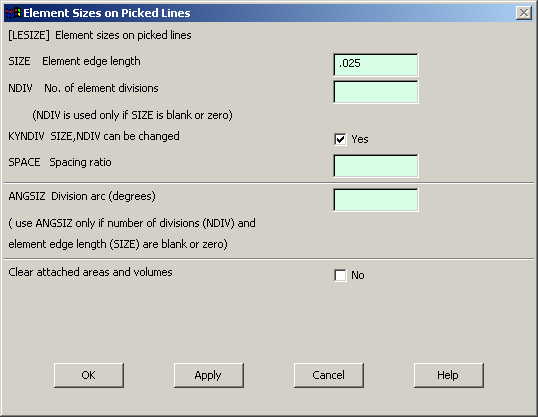Screen dimensions: 538x417
Task: Dismiss the dialog with Cancel
Action: click(328, 375)
